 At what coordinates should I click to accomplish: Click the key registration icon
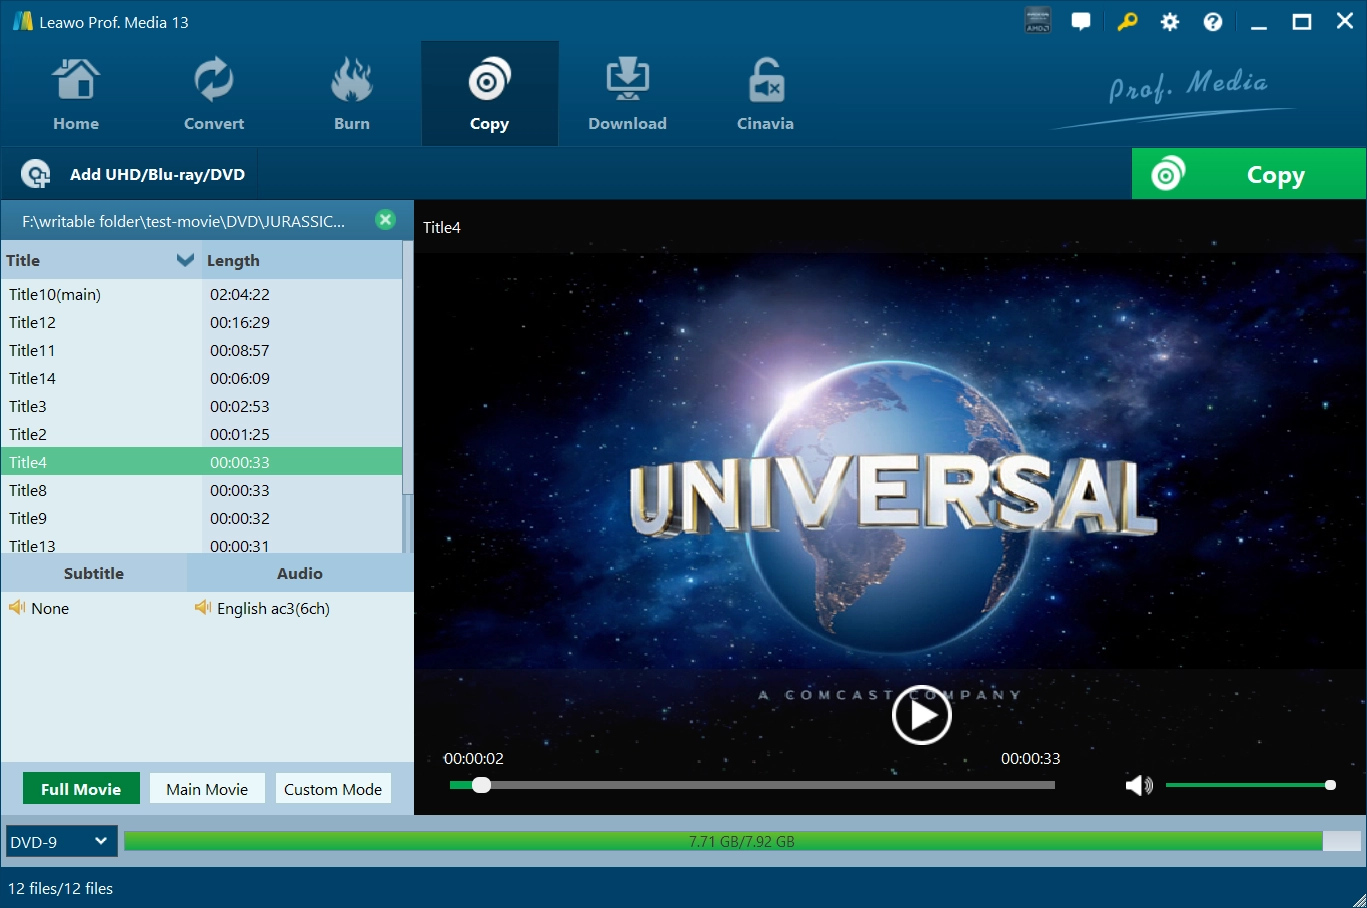(x=1127, y=22)
